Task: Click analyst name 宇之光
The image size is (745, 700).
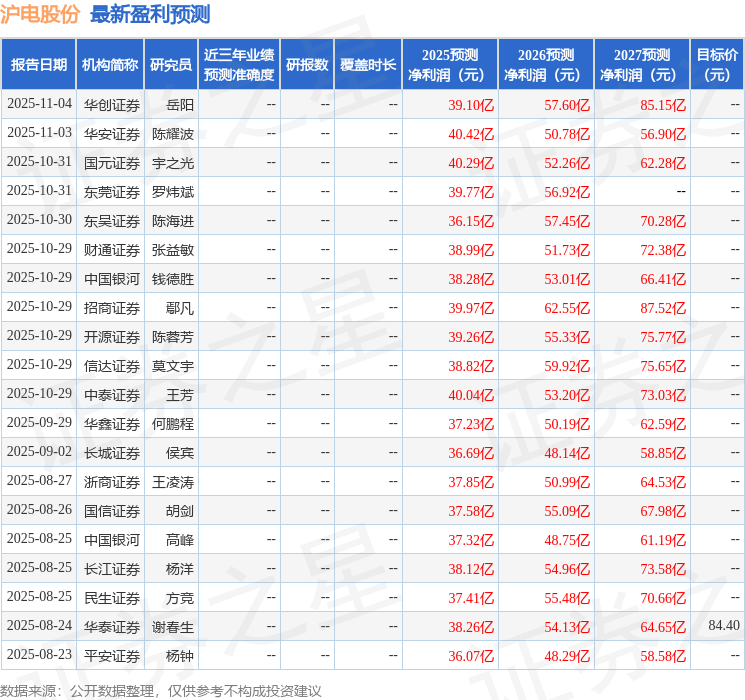Action: click(x=173, y=163)
